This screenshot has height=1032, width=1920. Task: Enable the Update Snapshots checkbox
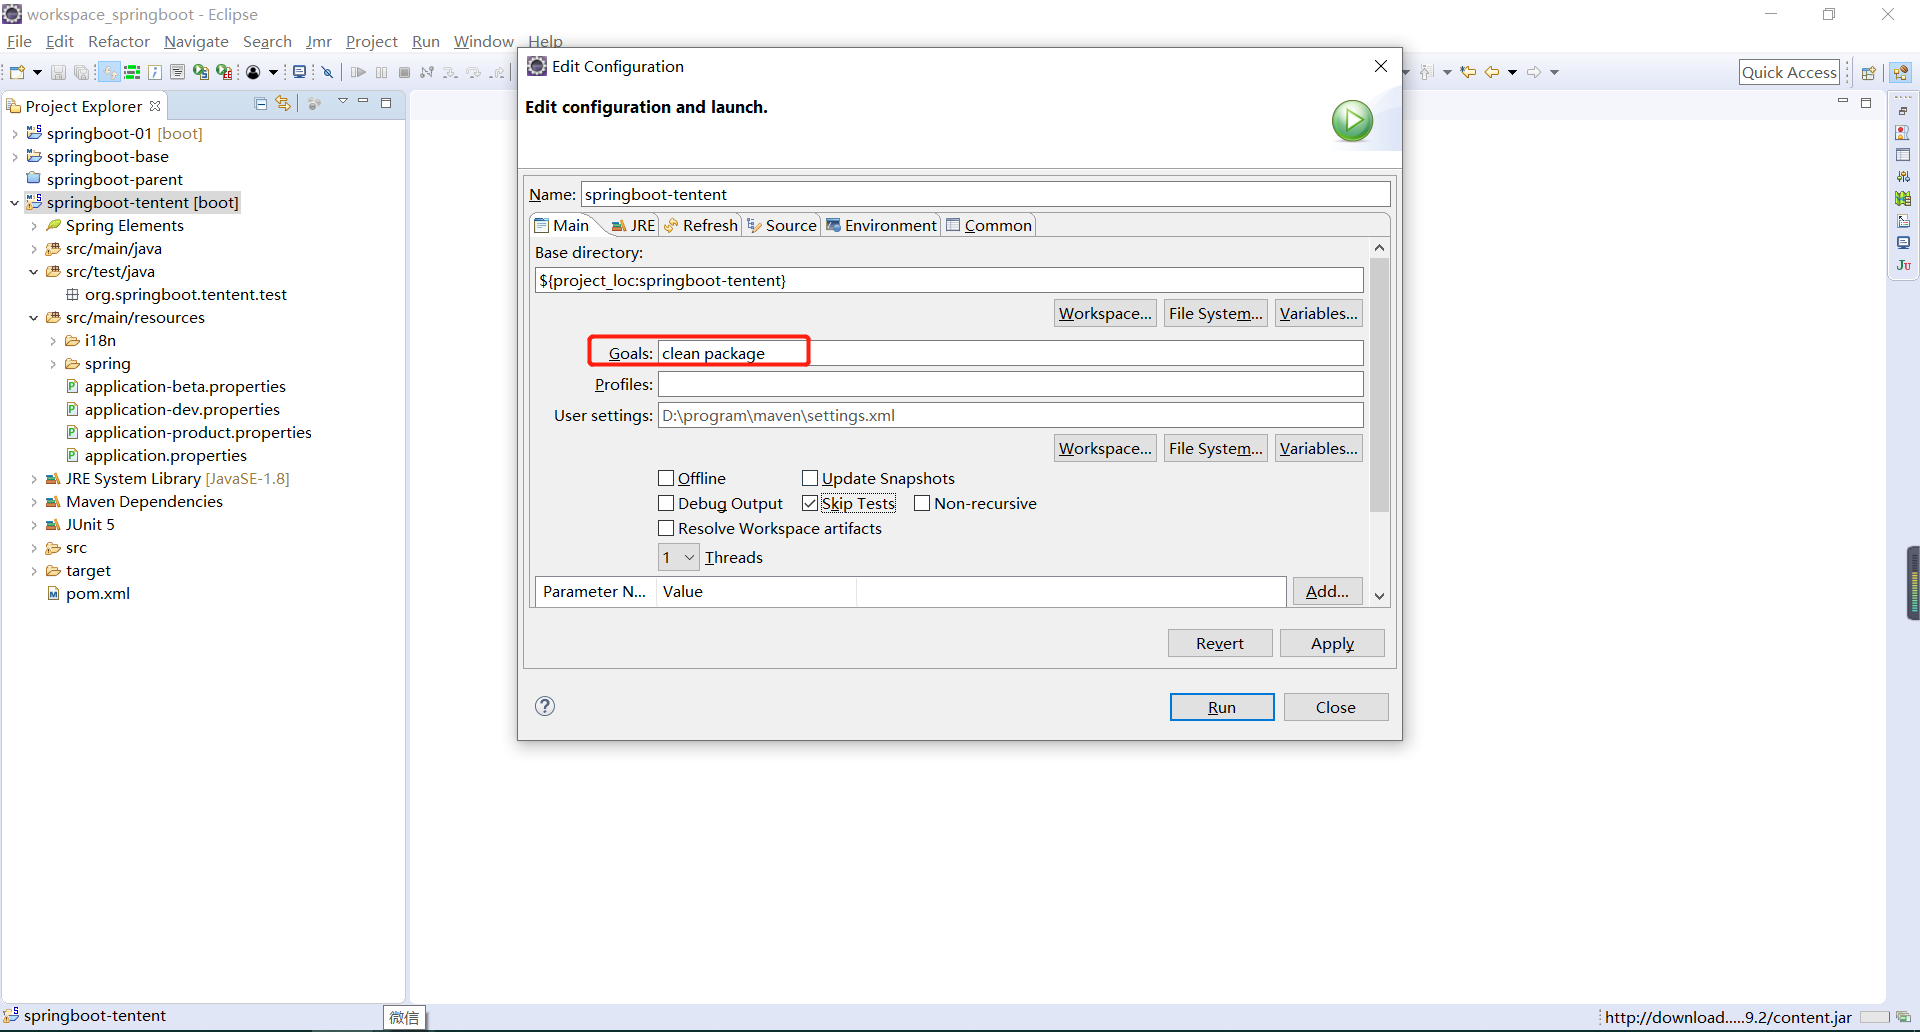(810, 478)
